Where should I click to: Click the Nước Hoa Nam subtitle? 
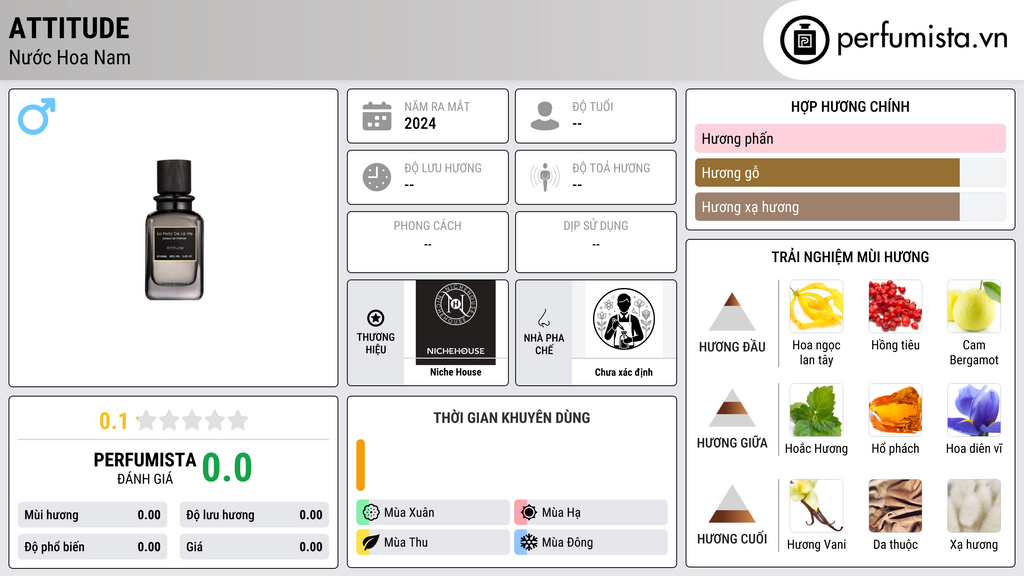[x=70, y=57]
